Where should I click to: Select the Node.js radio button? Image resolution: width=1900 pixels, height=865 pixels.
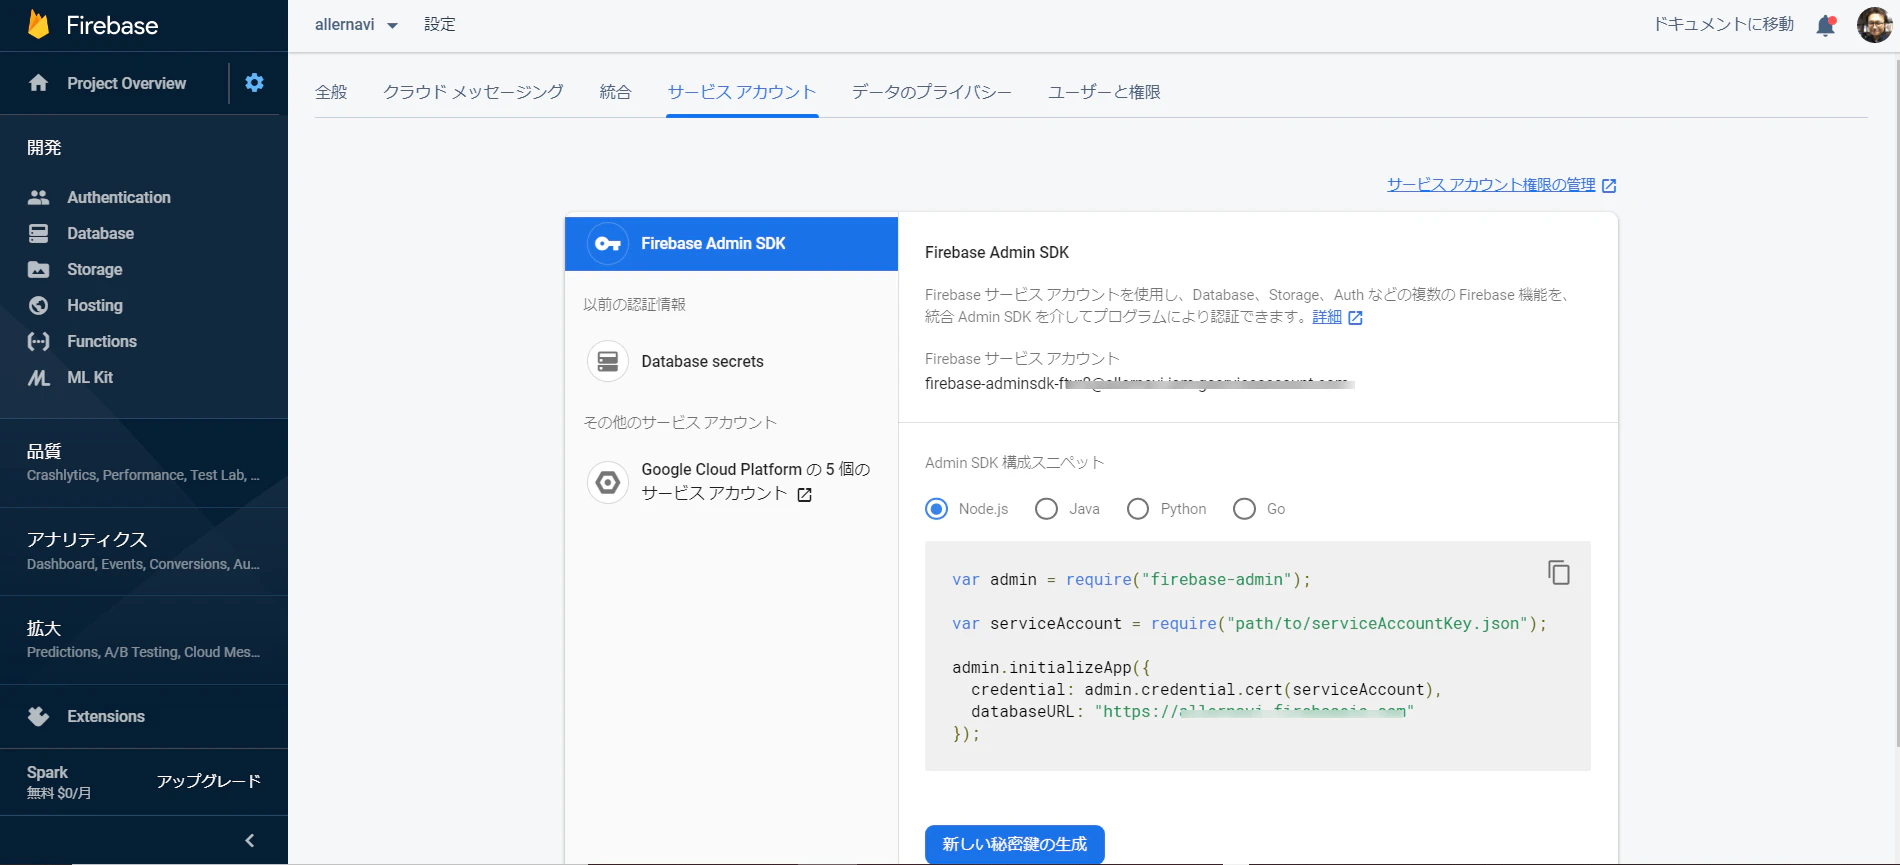coord(937,509)
